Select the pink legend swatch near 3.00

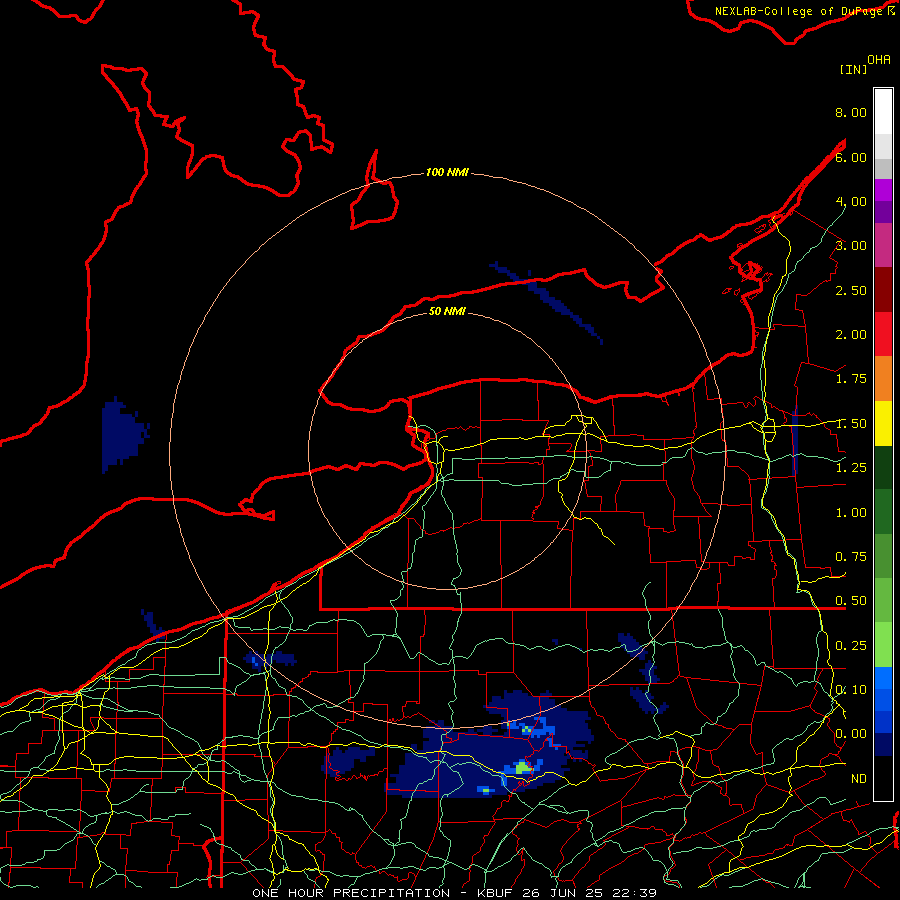coord(883,245)
